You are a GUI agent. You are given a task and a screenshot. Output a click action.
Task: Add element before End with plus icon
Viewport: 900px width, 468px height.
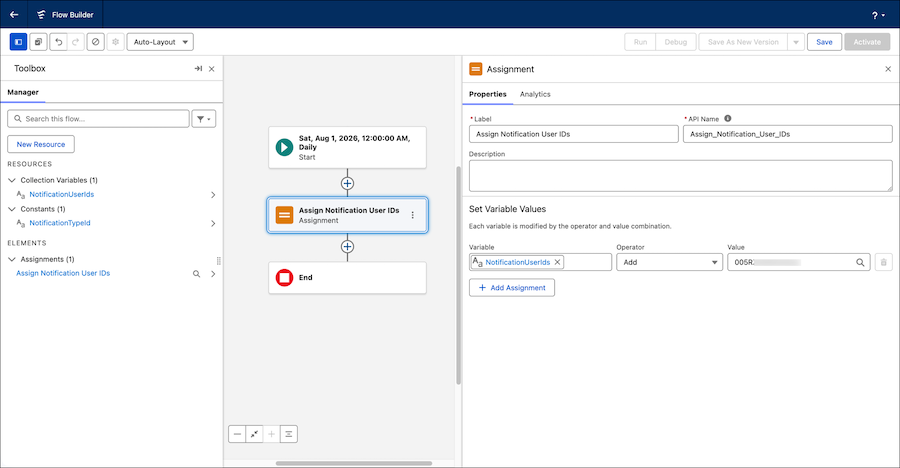click(347, 246)
